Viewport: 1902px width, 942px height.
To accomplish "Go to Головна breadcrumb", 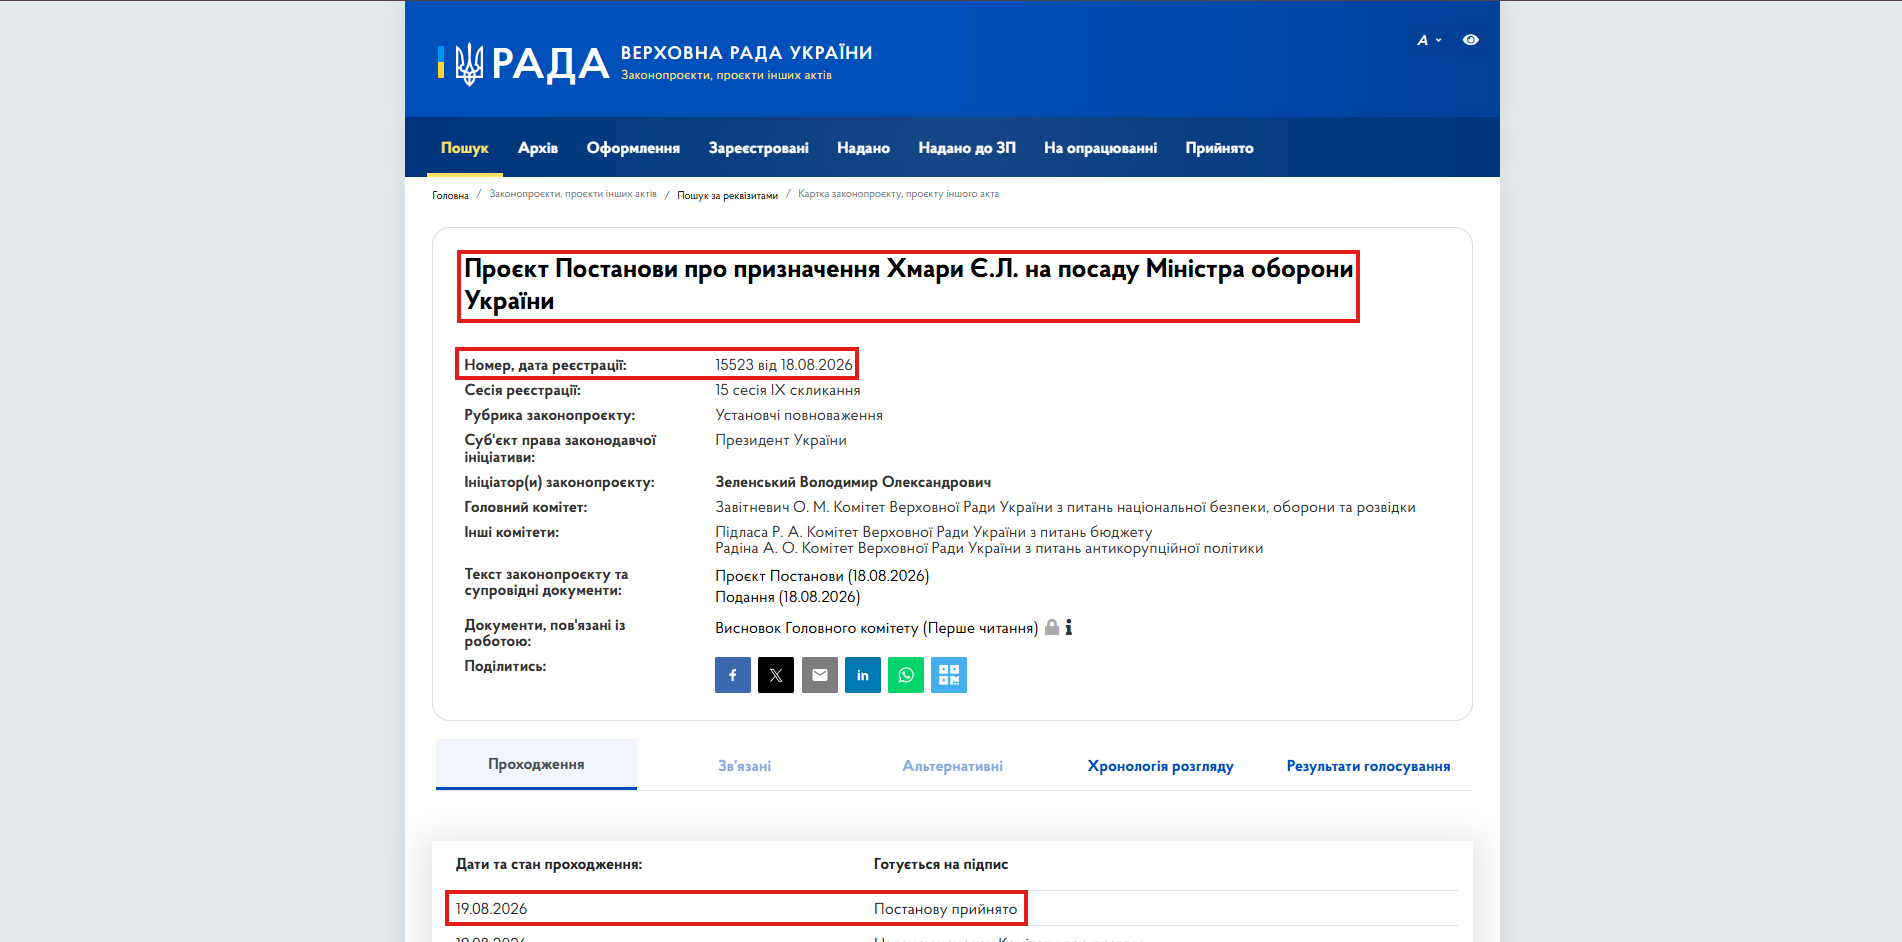I will point(450,195).
